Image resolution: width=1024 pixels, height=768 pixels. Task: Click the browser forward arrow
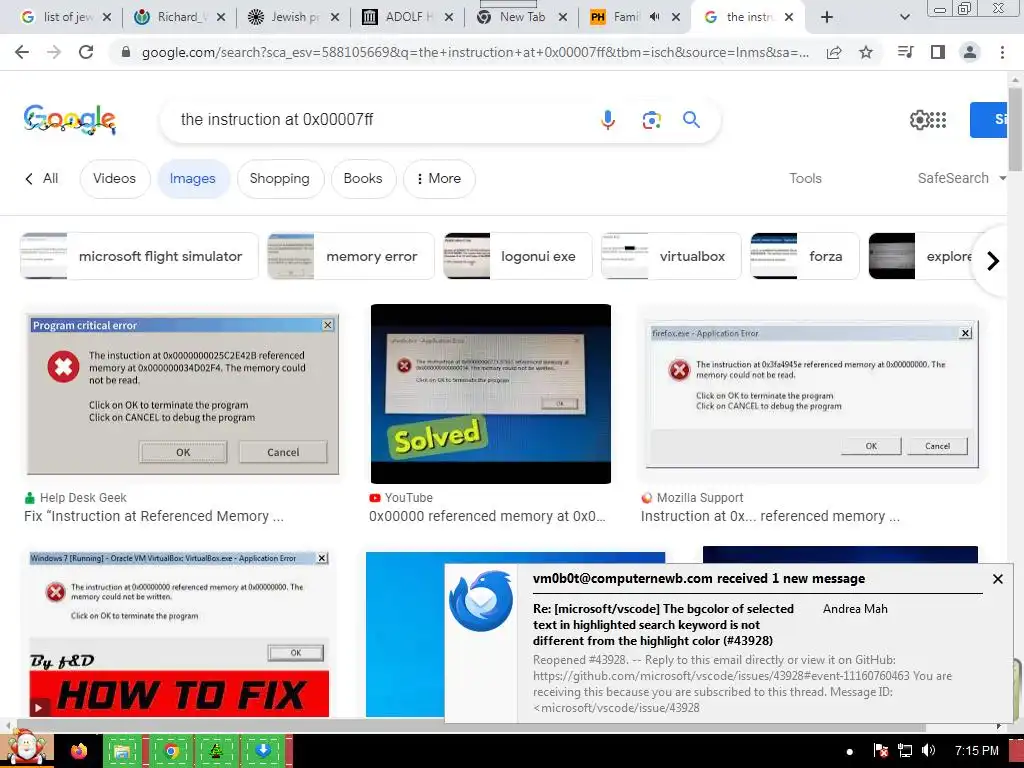tap(54, 52)
